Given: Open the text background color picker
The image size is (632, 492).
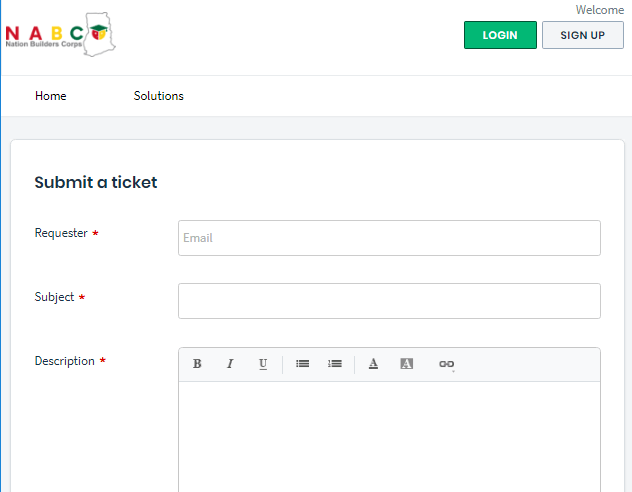Looking at the screenshot, I should [406, 364].
